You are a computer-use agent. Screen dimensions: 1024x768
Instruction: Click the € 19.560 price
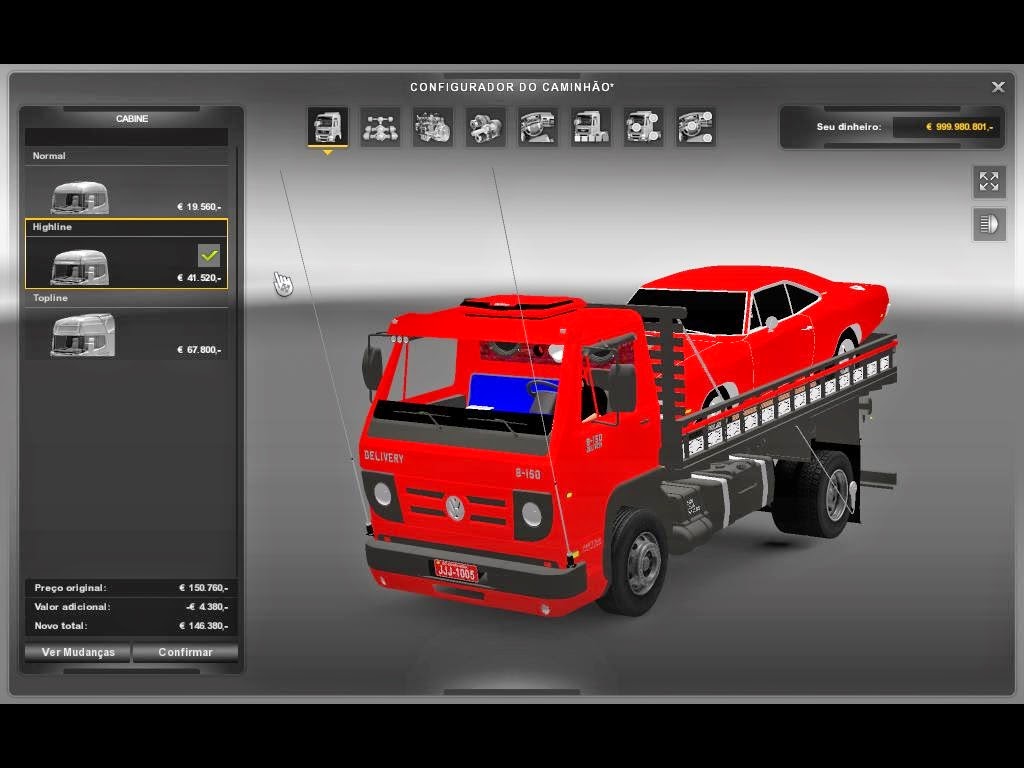tap(199, 206)
